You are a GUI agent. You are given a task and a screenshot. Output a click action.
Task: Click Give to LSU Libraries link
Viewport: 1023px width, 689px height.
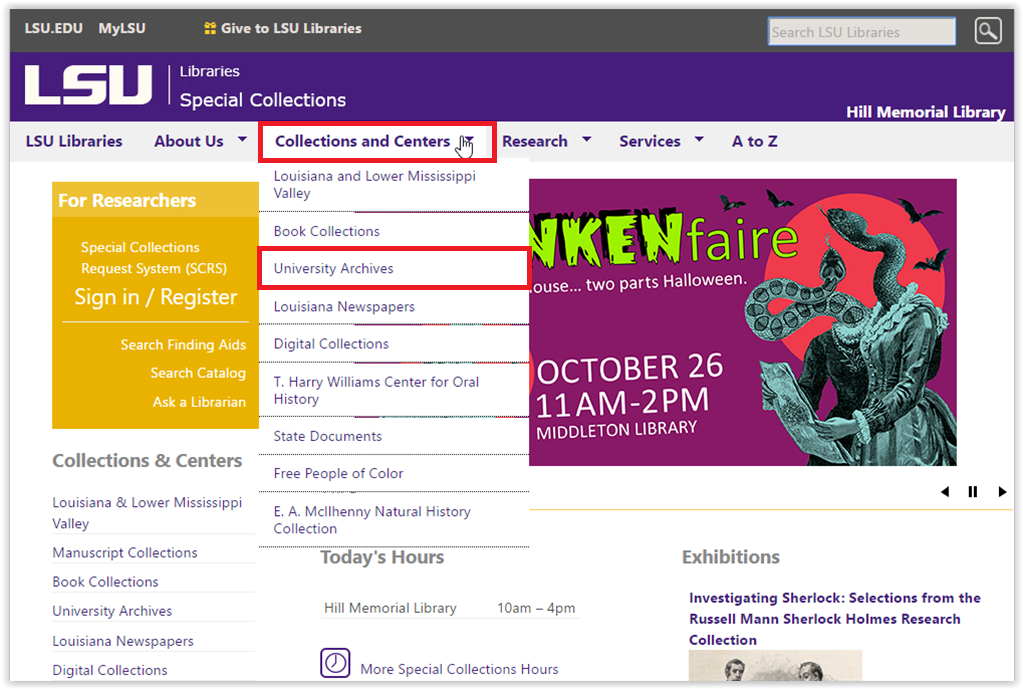291,28
